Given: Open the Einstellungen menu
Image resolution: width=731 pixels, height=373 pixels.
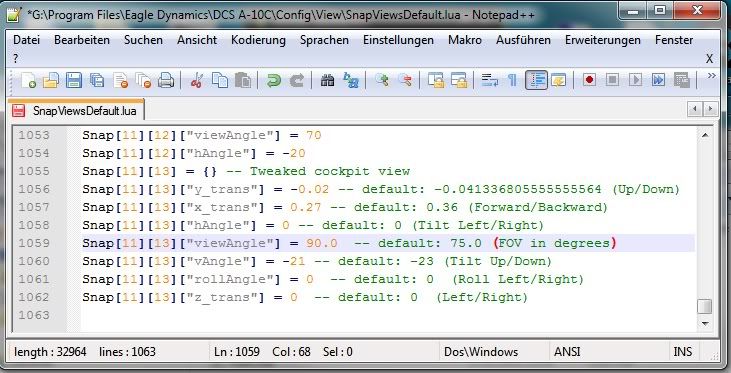Looking at the screenshot, I should 399,40.
